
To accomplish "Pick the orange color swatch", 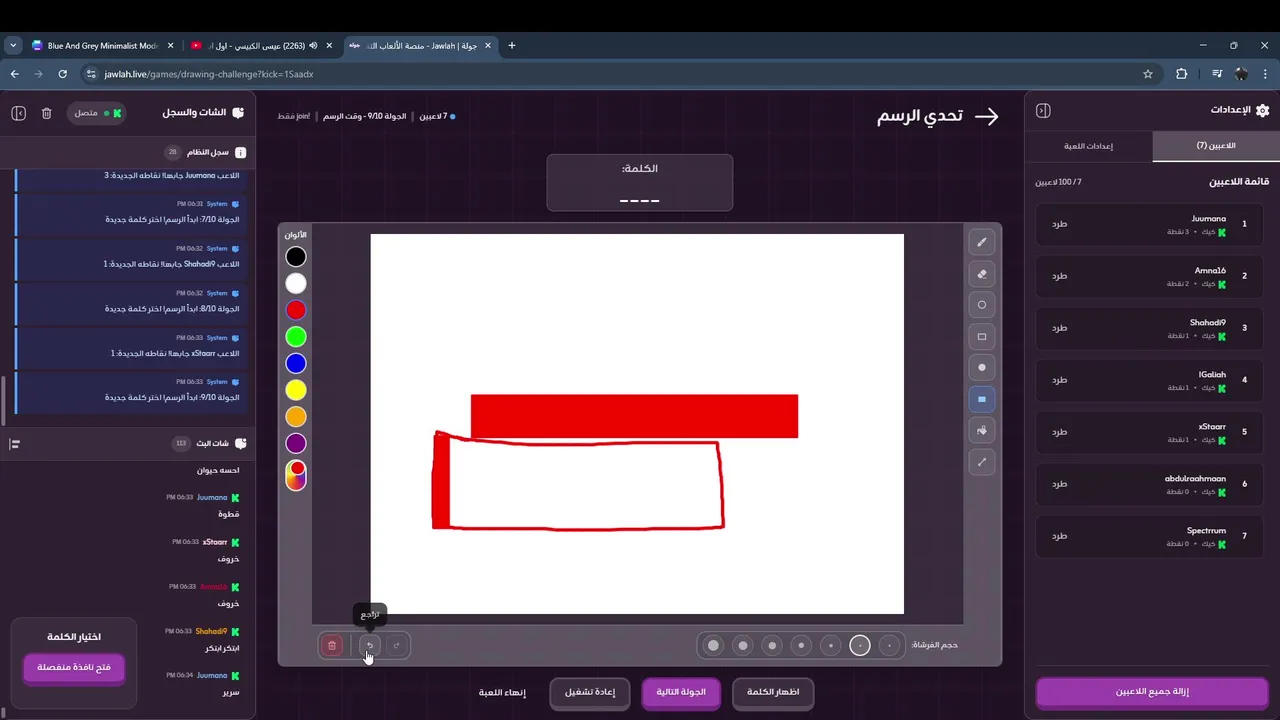I will [296, 417].
